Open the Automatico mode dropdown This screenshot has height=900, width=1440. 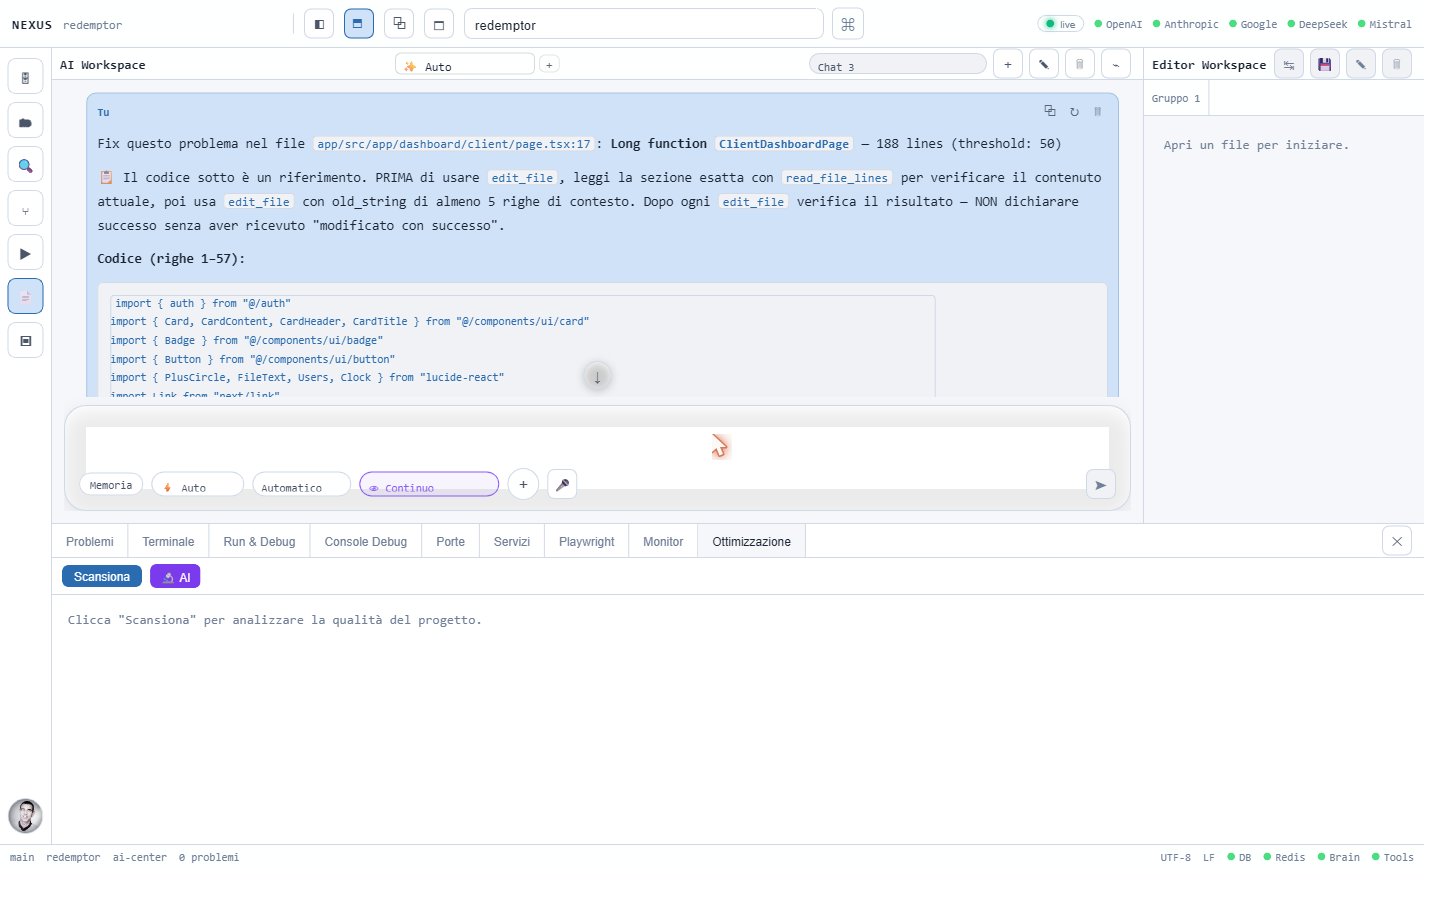[x=302, y=485]
